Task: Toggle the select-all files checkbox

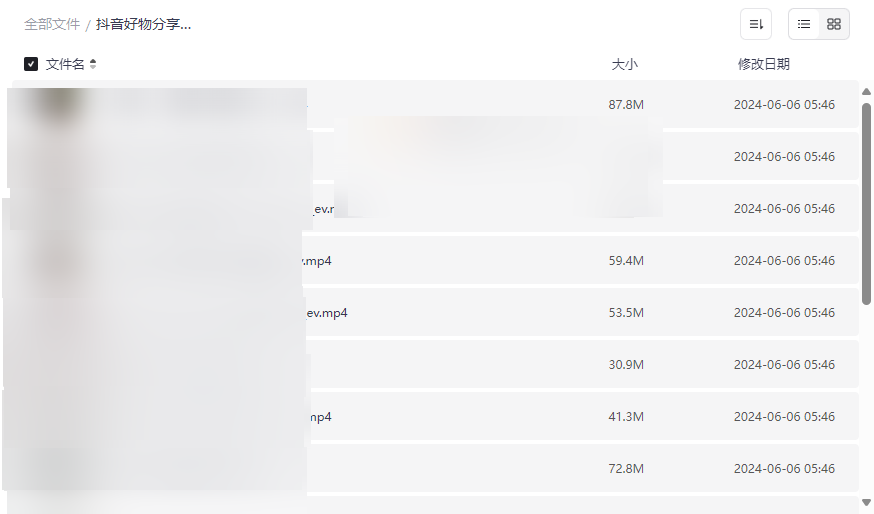Action: tap(31, 64)
